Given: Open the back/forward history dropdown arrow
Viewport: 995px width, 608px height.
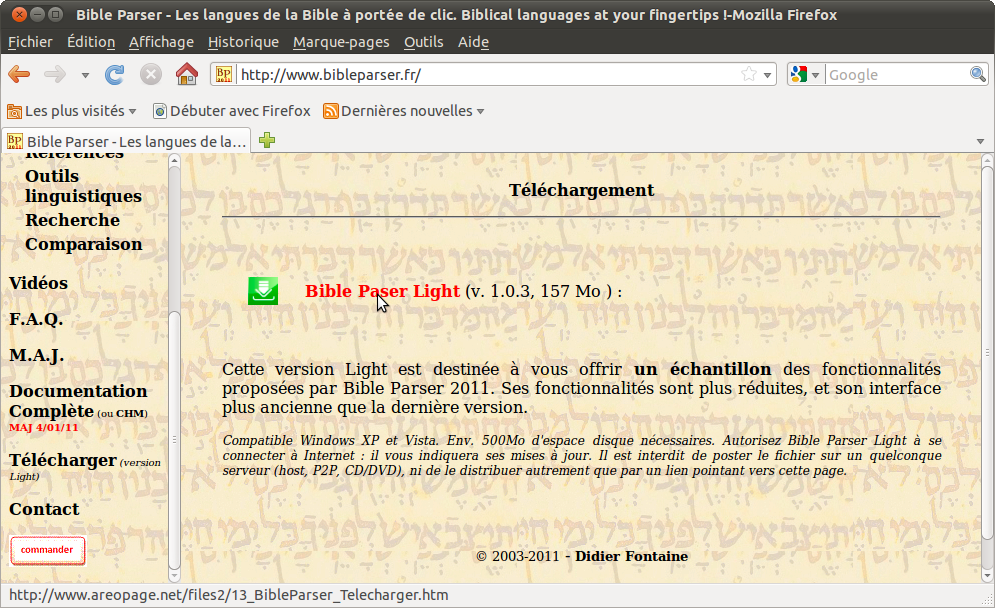Looking at the screenshot, I should (85, 76).
